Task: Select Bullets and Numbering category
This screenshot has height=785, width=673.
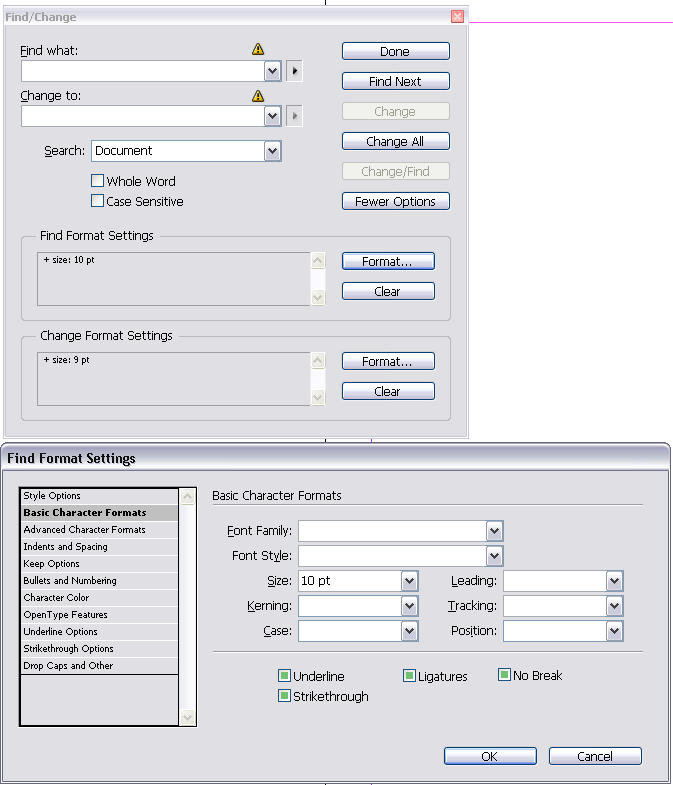Action: 99,581
